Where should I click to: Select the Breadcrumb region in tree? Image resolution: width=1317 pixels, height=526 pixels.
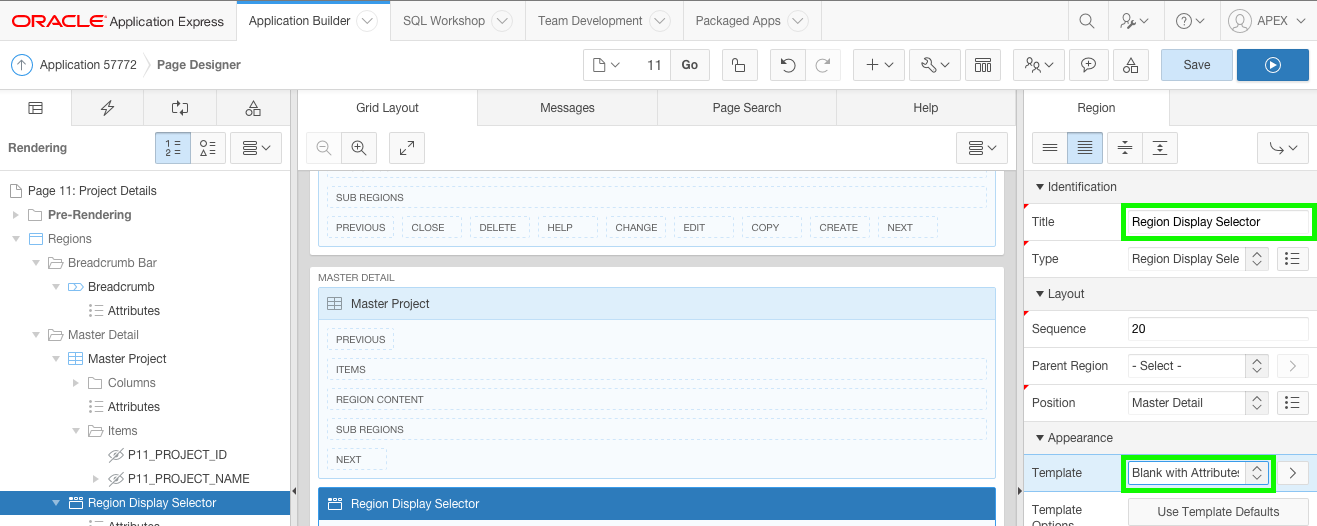[121, 287]
